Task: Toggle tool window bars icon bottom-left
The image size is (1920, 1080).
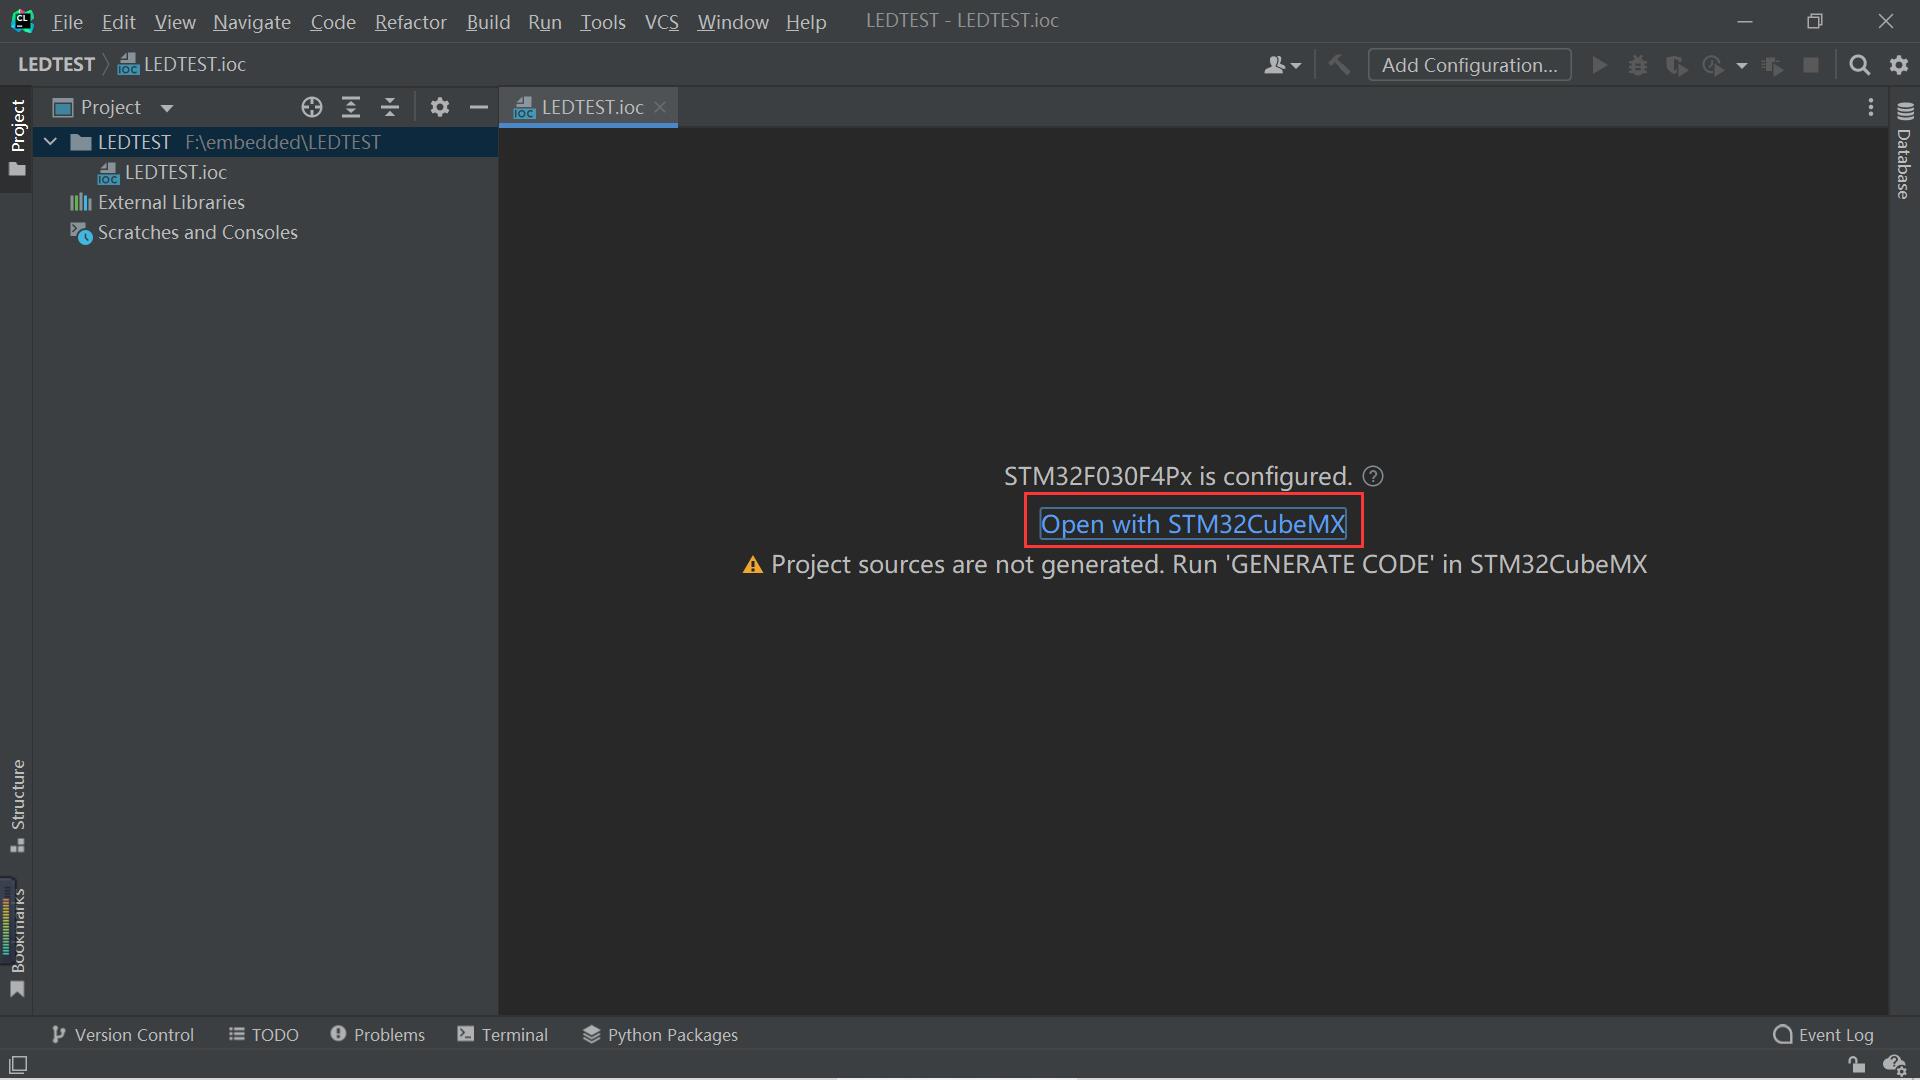Action: pos(18,1065)
